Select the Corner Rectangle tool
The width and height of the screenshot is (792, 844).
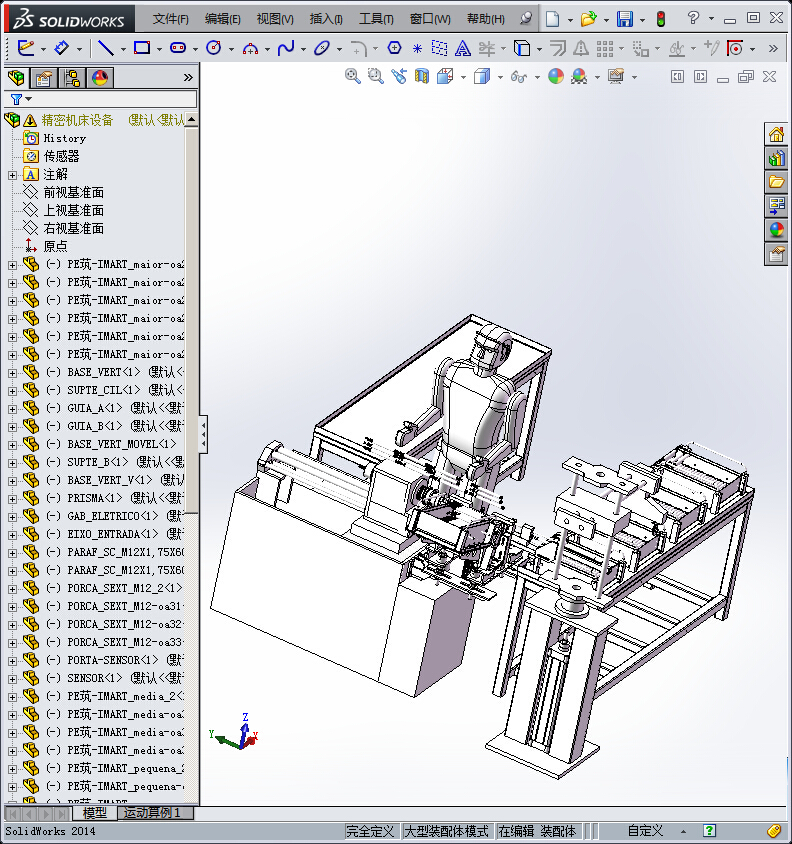[x=142, y=48]
